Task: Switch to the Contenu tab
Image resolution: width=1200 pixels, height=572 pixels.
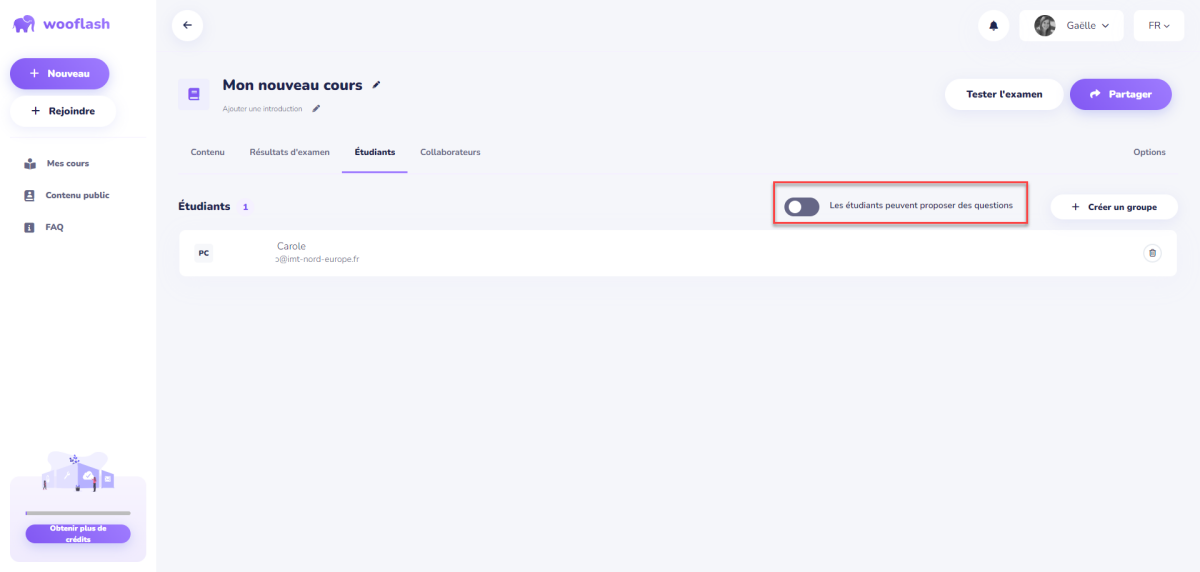Action: [207, 152]
